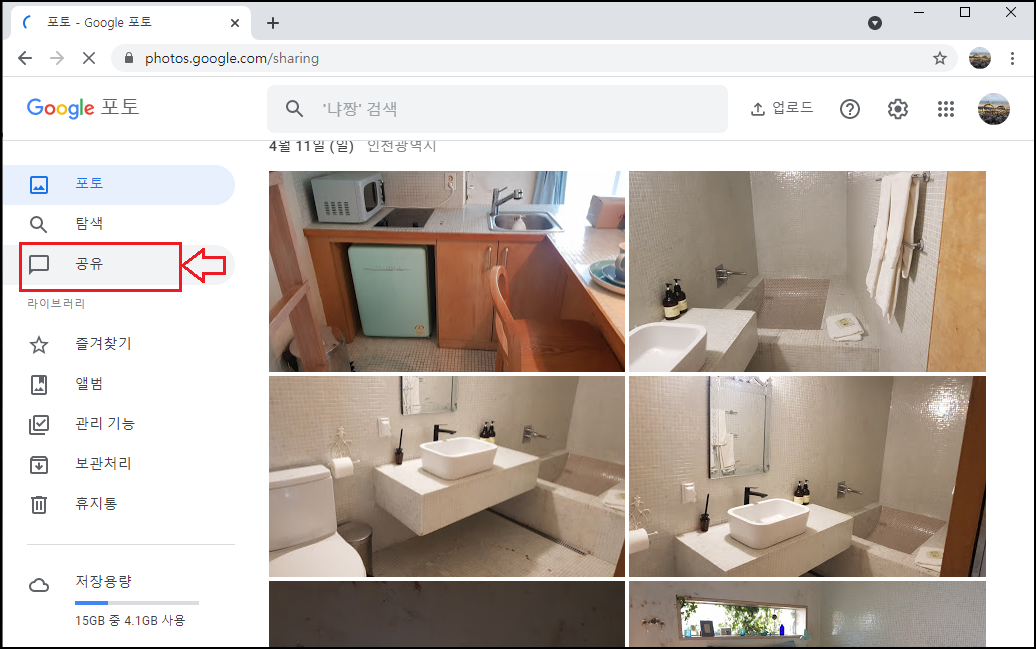The height and width of the screenshot is (649, 1036).
Task: Click the 라이브러리 section label
Action: [56, 304]
